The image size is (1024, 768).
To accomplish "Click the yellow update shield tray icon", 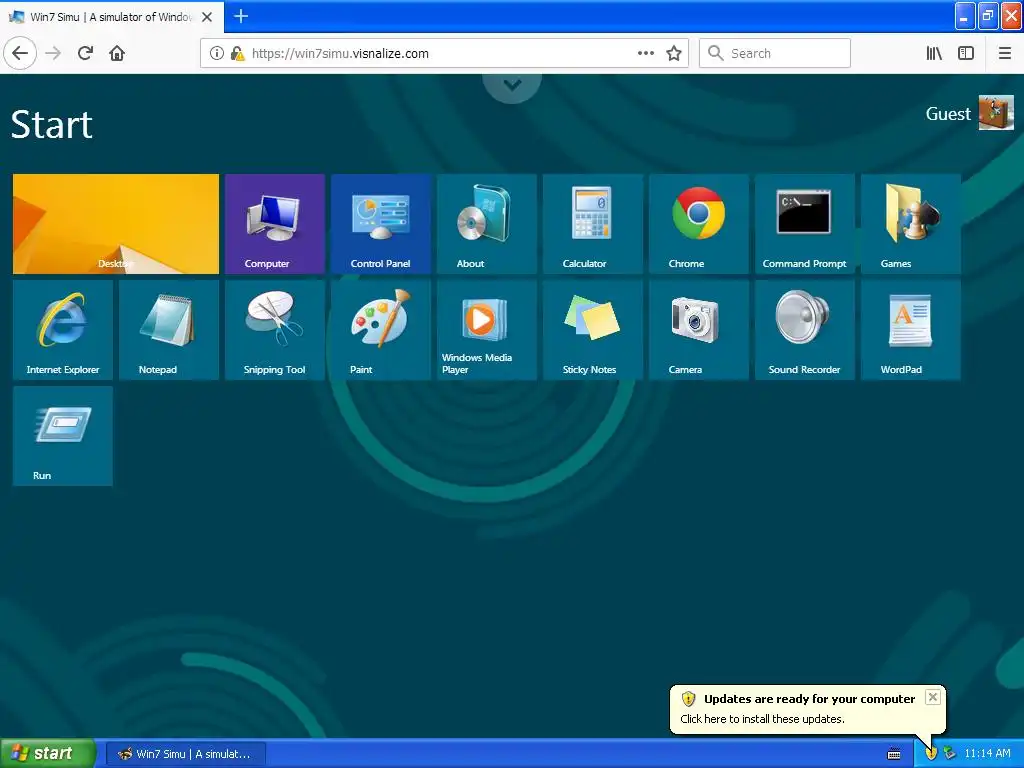I will coord(931,754).
